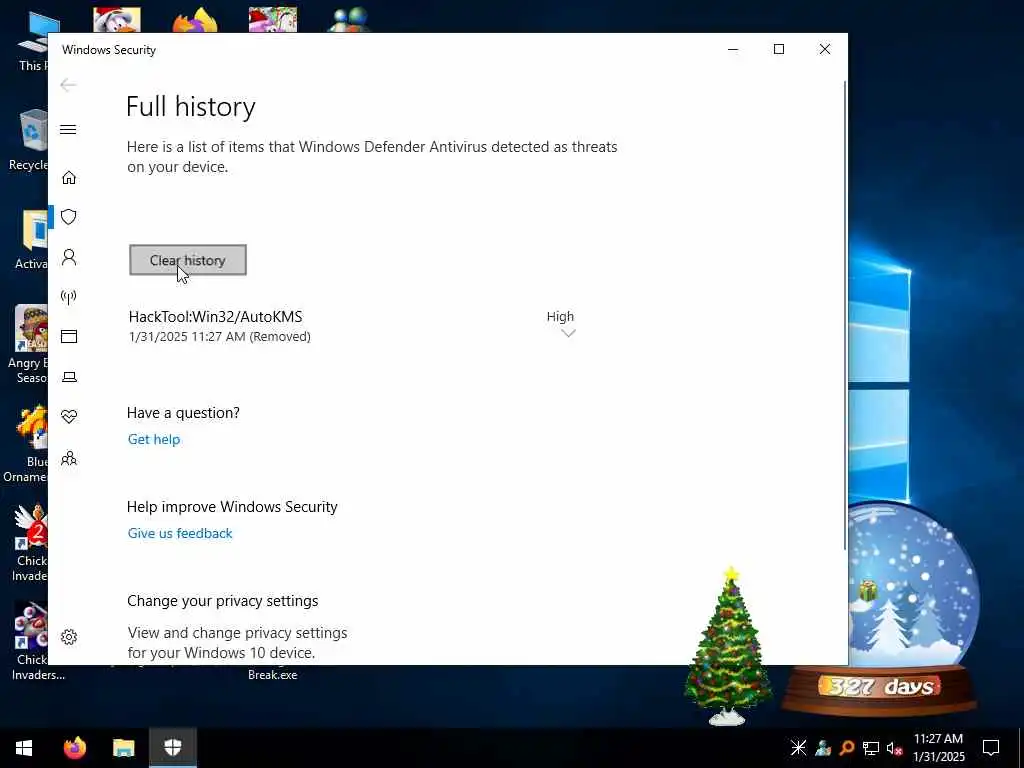Open the network tray icon
Screen dimensions: 1024x768
point(871,748)
